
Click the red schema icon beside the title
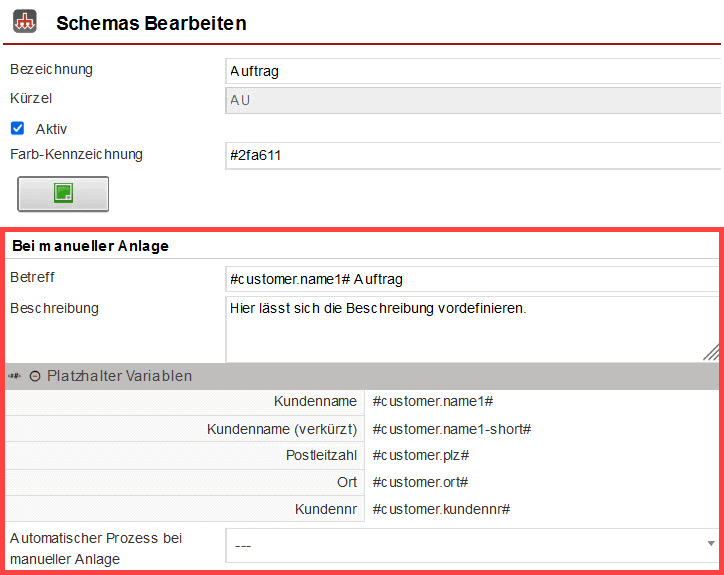(x=25, y=21)
